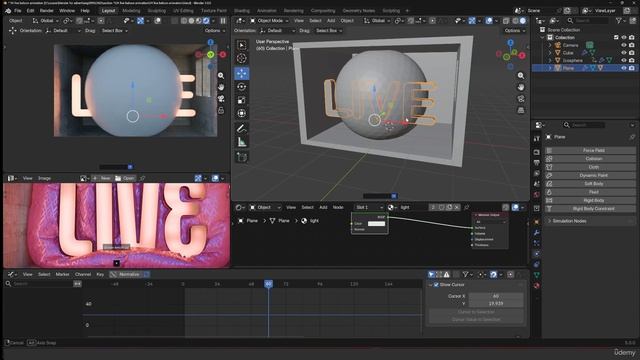Select the Add Cube tool in the viewport toolbar
640x360 pixels.
click(242, 157)
